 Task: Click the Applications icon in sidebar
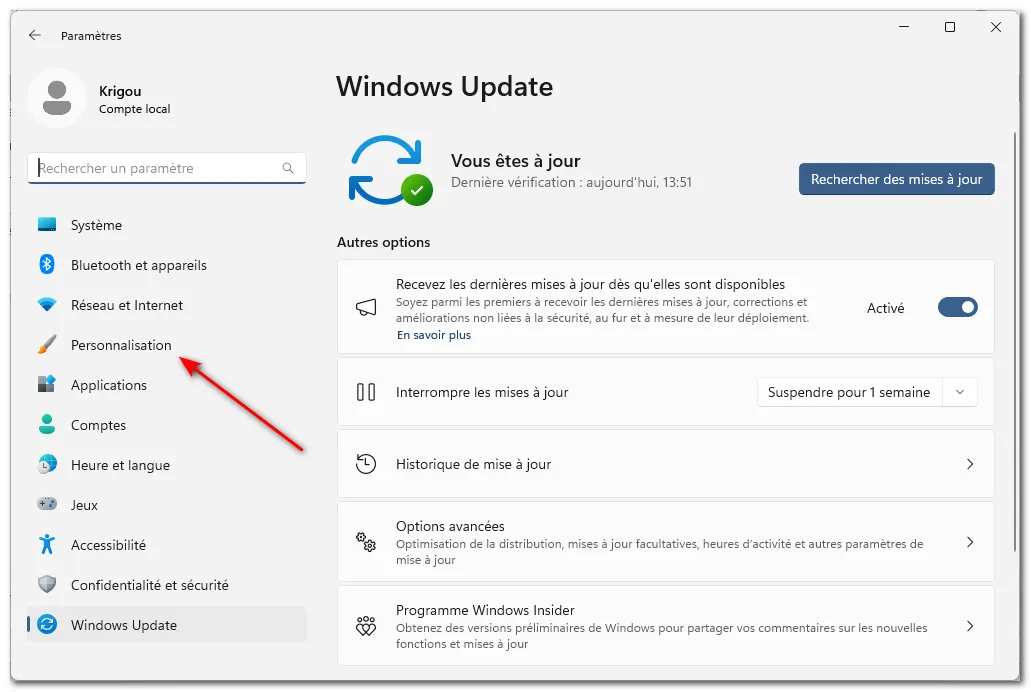[x=47, y=384]
